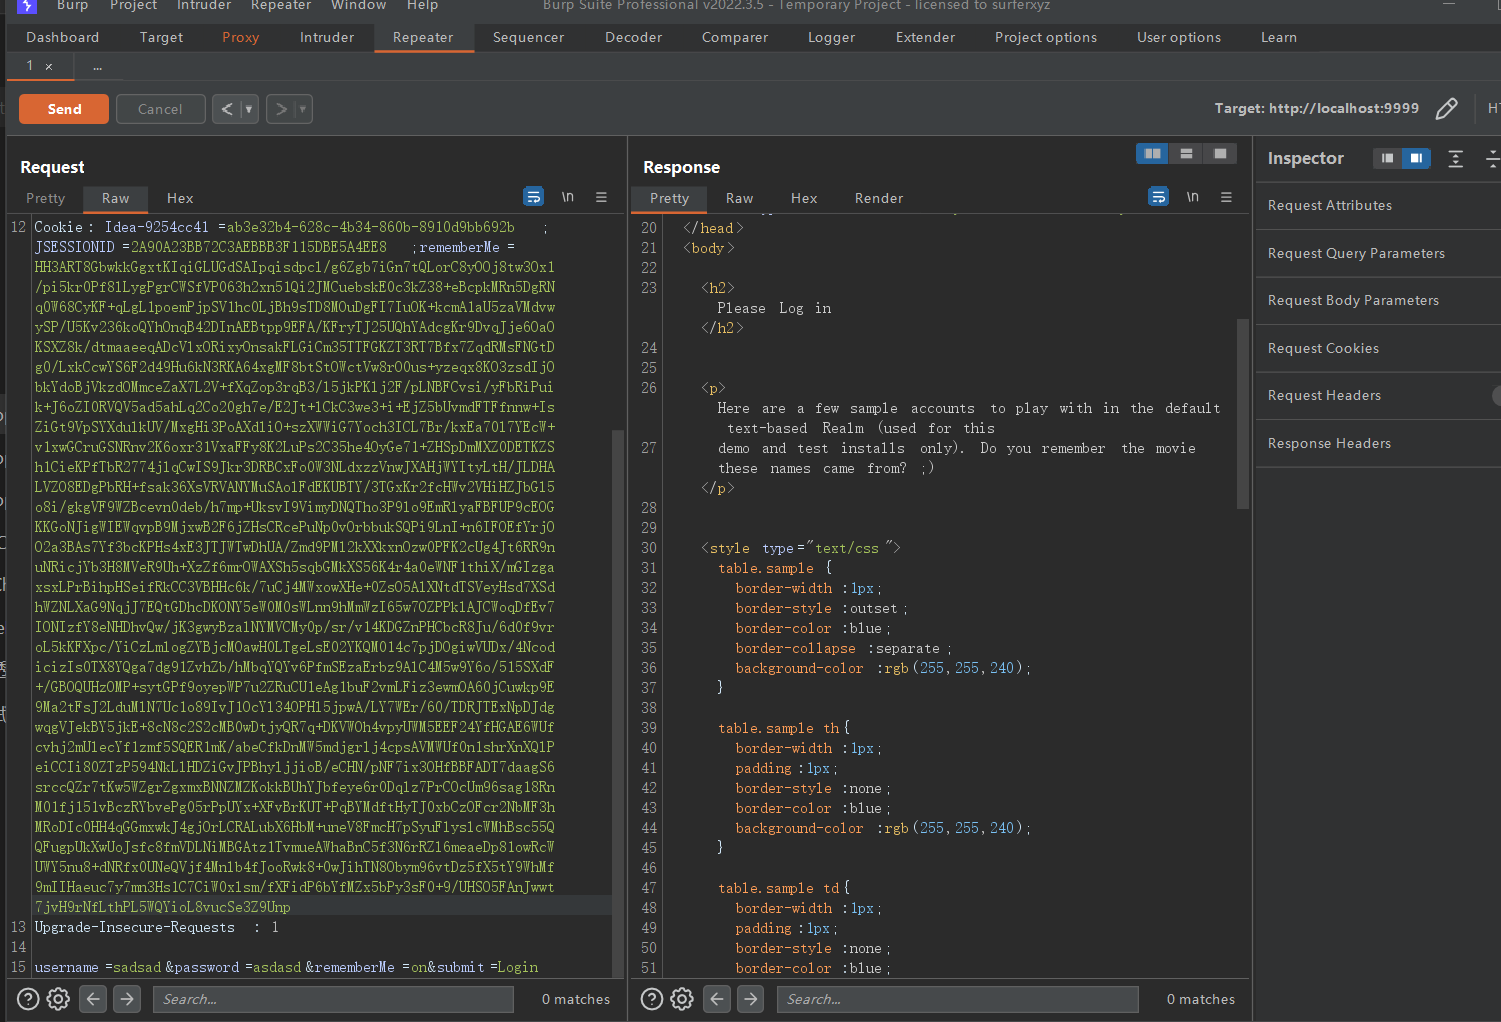Go to previous search match in Request

coord(93,998)
